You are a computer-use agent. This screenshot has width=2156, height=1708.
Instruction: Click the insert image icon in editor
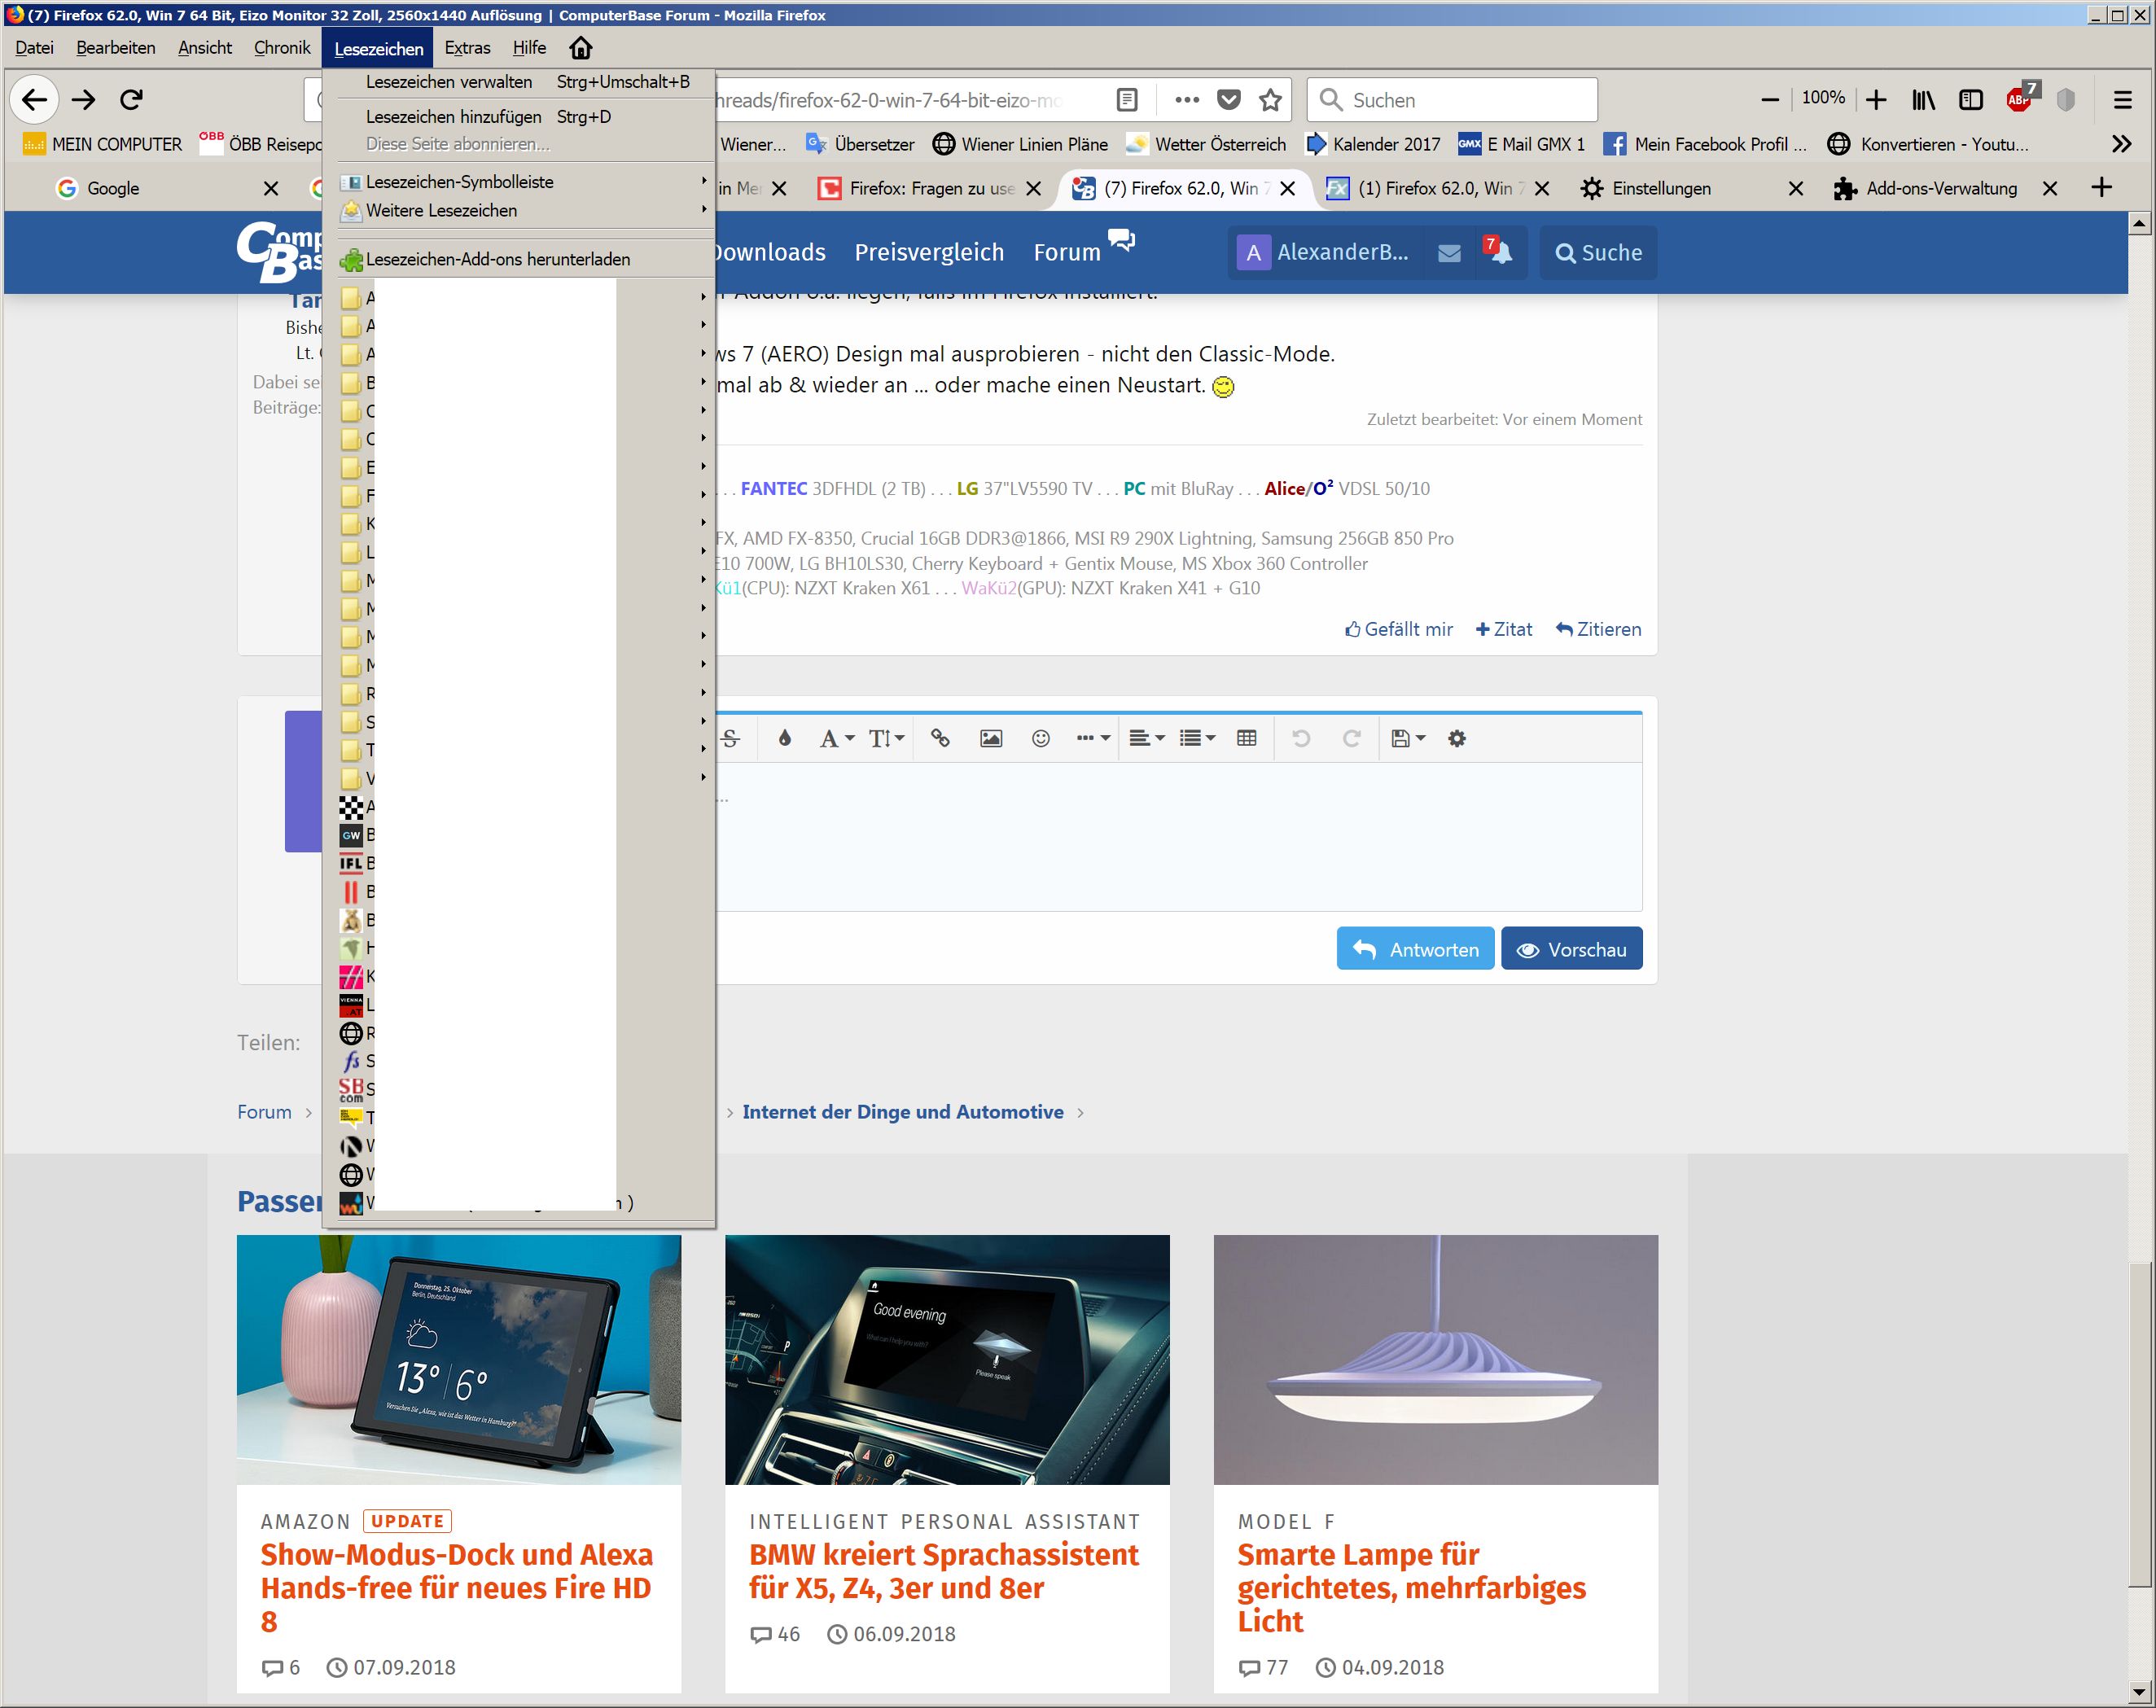pyautogui.click(x=990, y=738)
